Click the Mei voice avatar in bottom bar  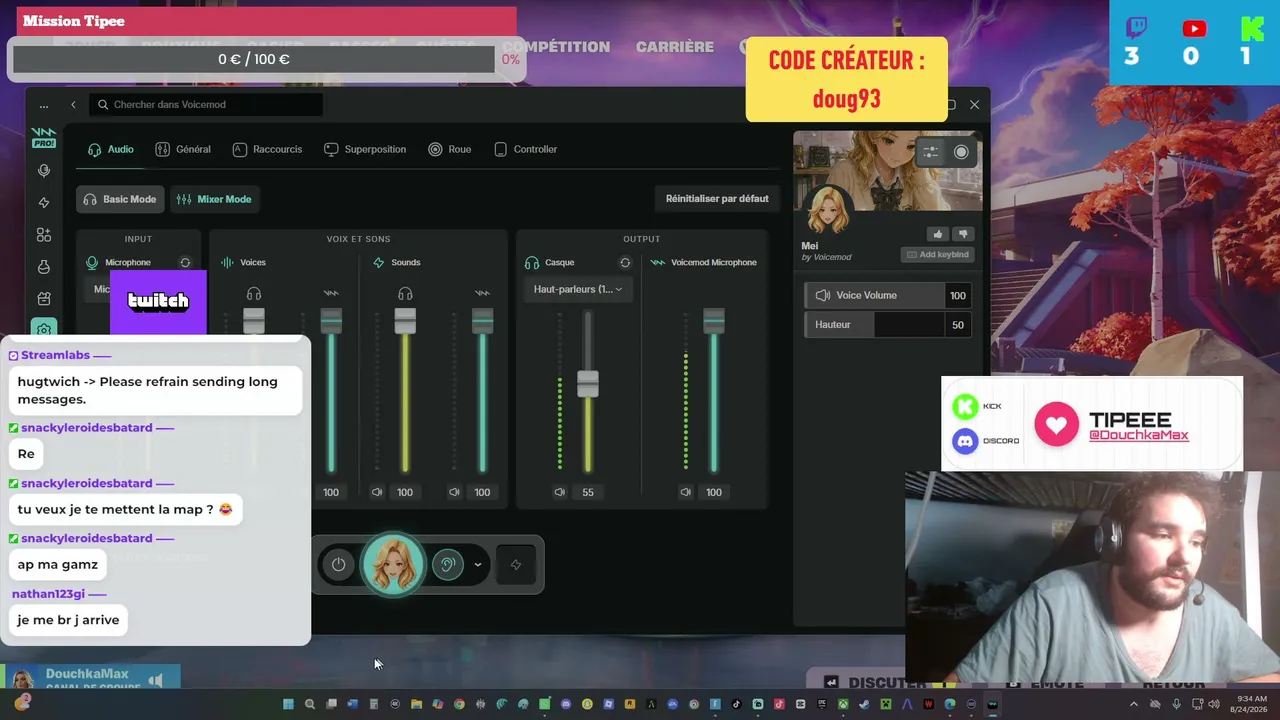click(x=393, y=564)
